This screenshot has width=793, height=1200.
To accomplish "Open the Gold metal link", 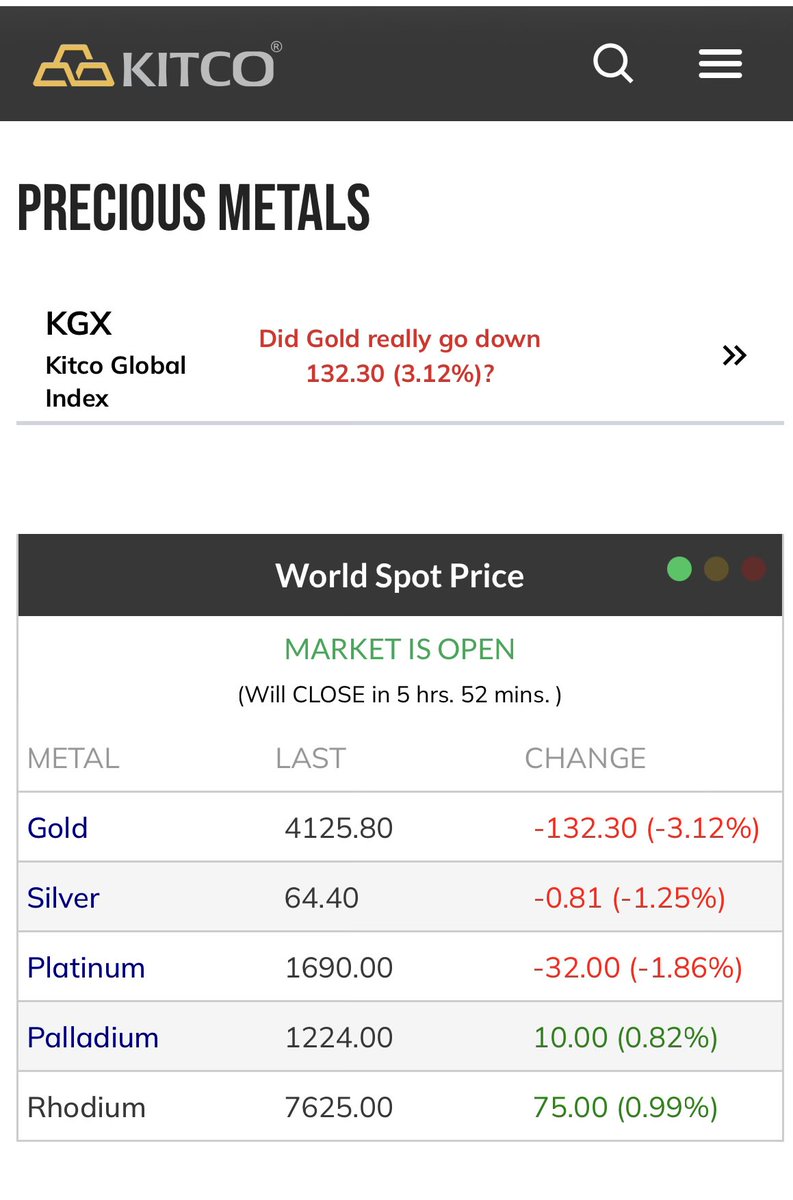I will 58,828.
